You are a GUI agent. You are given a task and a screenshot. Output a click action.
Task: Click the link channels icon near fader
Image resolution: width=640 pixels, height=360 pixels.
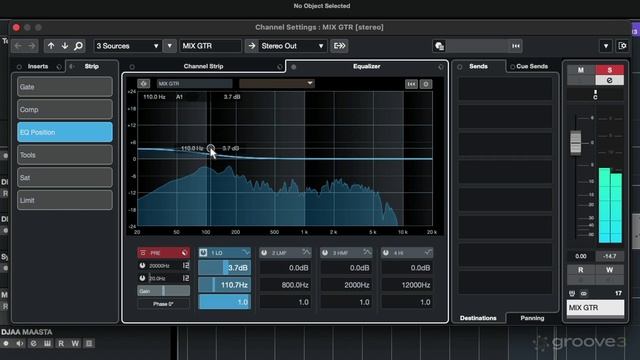[x=584, y=293]
